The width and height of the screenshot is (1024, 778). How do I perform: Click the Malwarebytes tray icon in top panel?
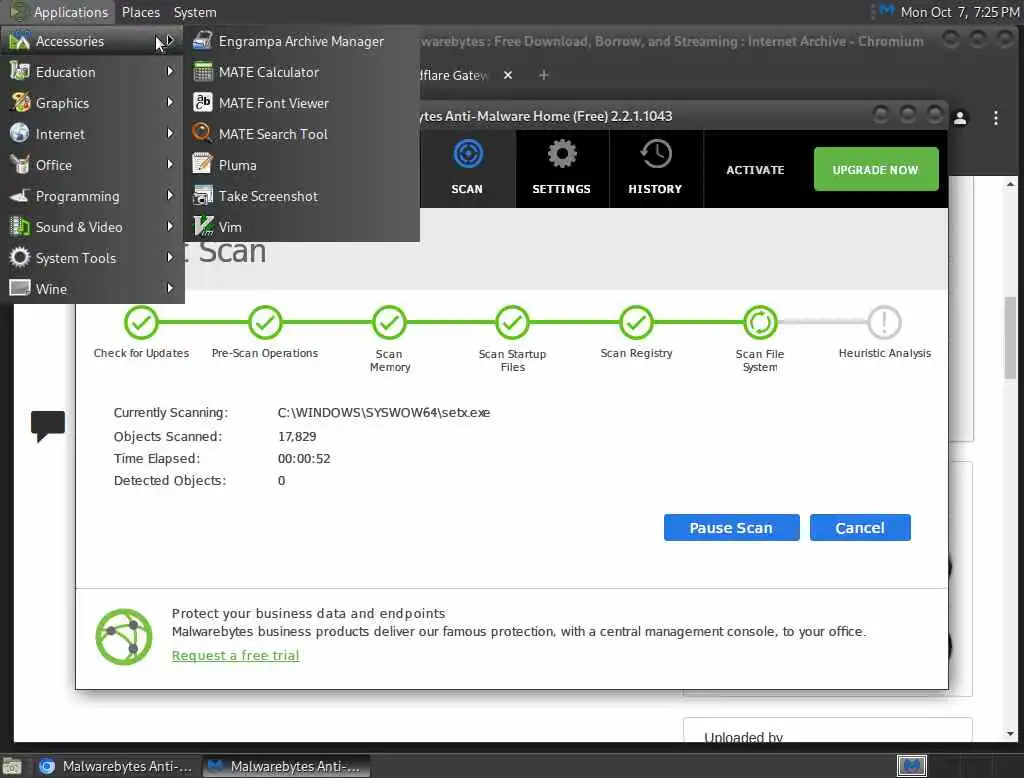886,10
